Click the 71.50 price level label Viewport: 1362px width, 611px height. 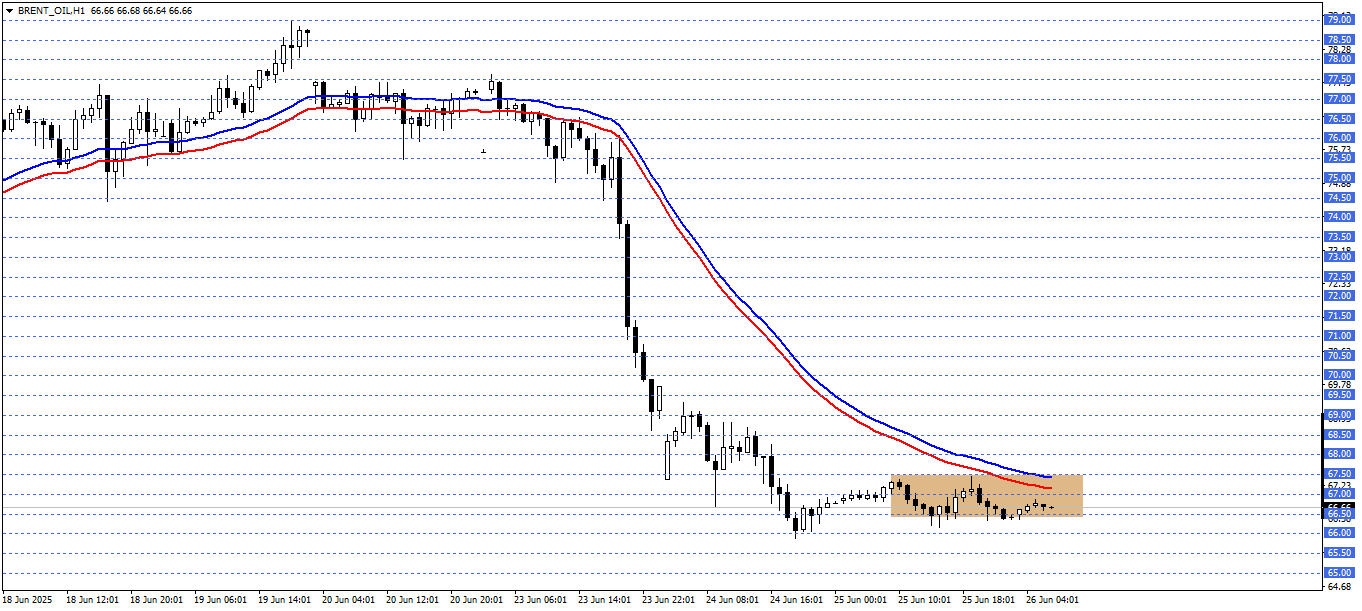(1339, 316)
